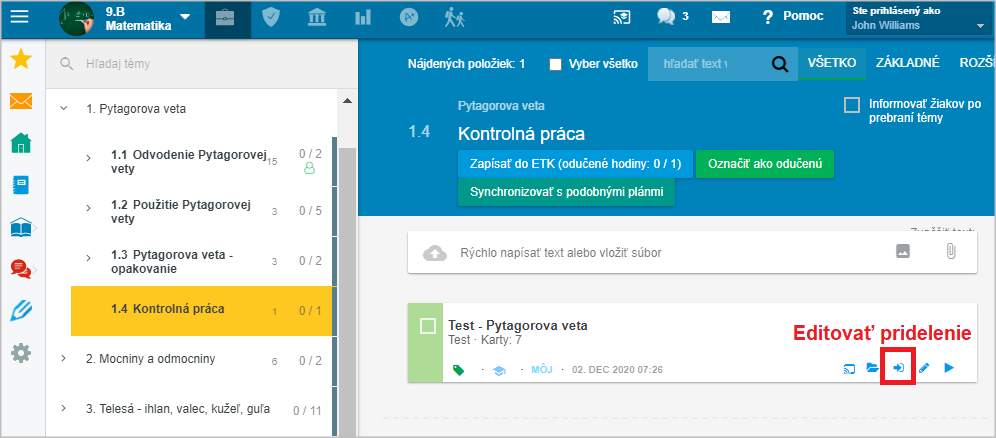Click the edit assignment icon in test card

pyautogui.click(x=898, y=369)
